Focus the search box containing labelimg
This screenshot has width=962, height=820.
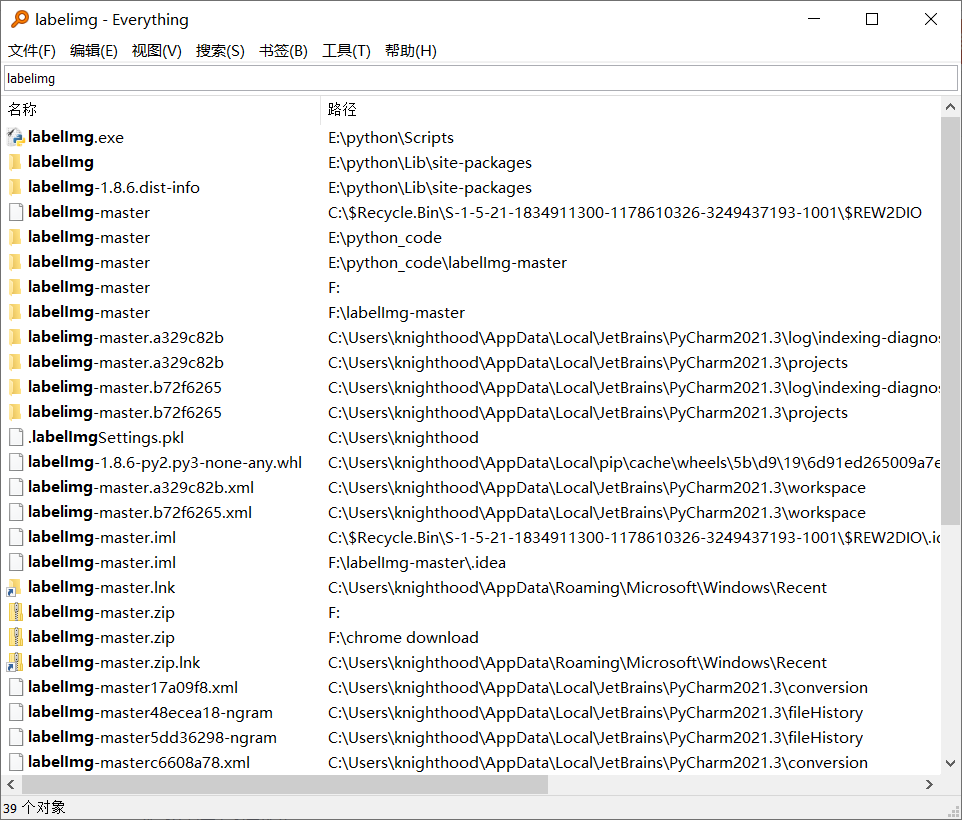[x=481, y=79]
